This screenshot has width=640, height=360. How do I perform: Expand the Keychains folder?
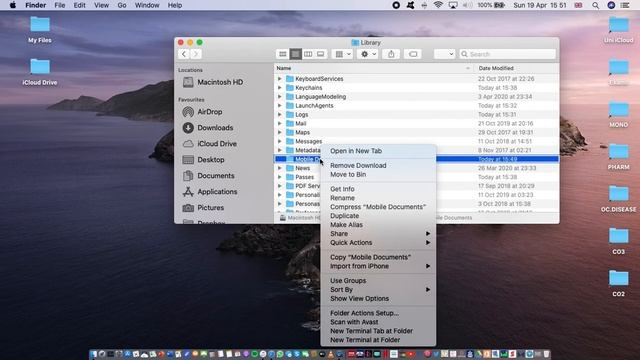[280, 88]
